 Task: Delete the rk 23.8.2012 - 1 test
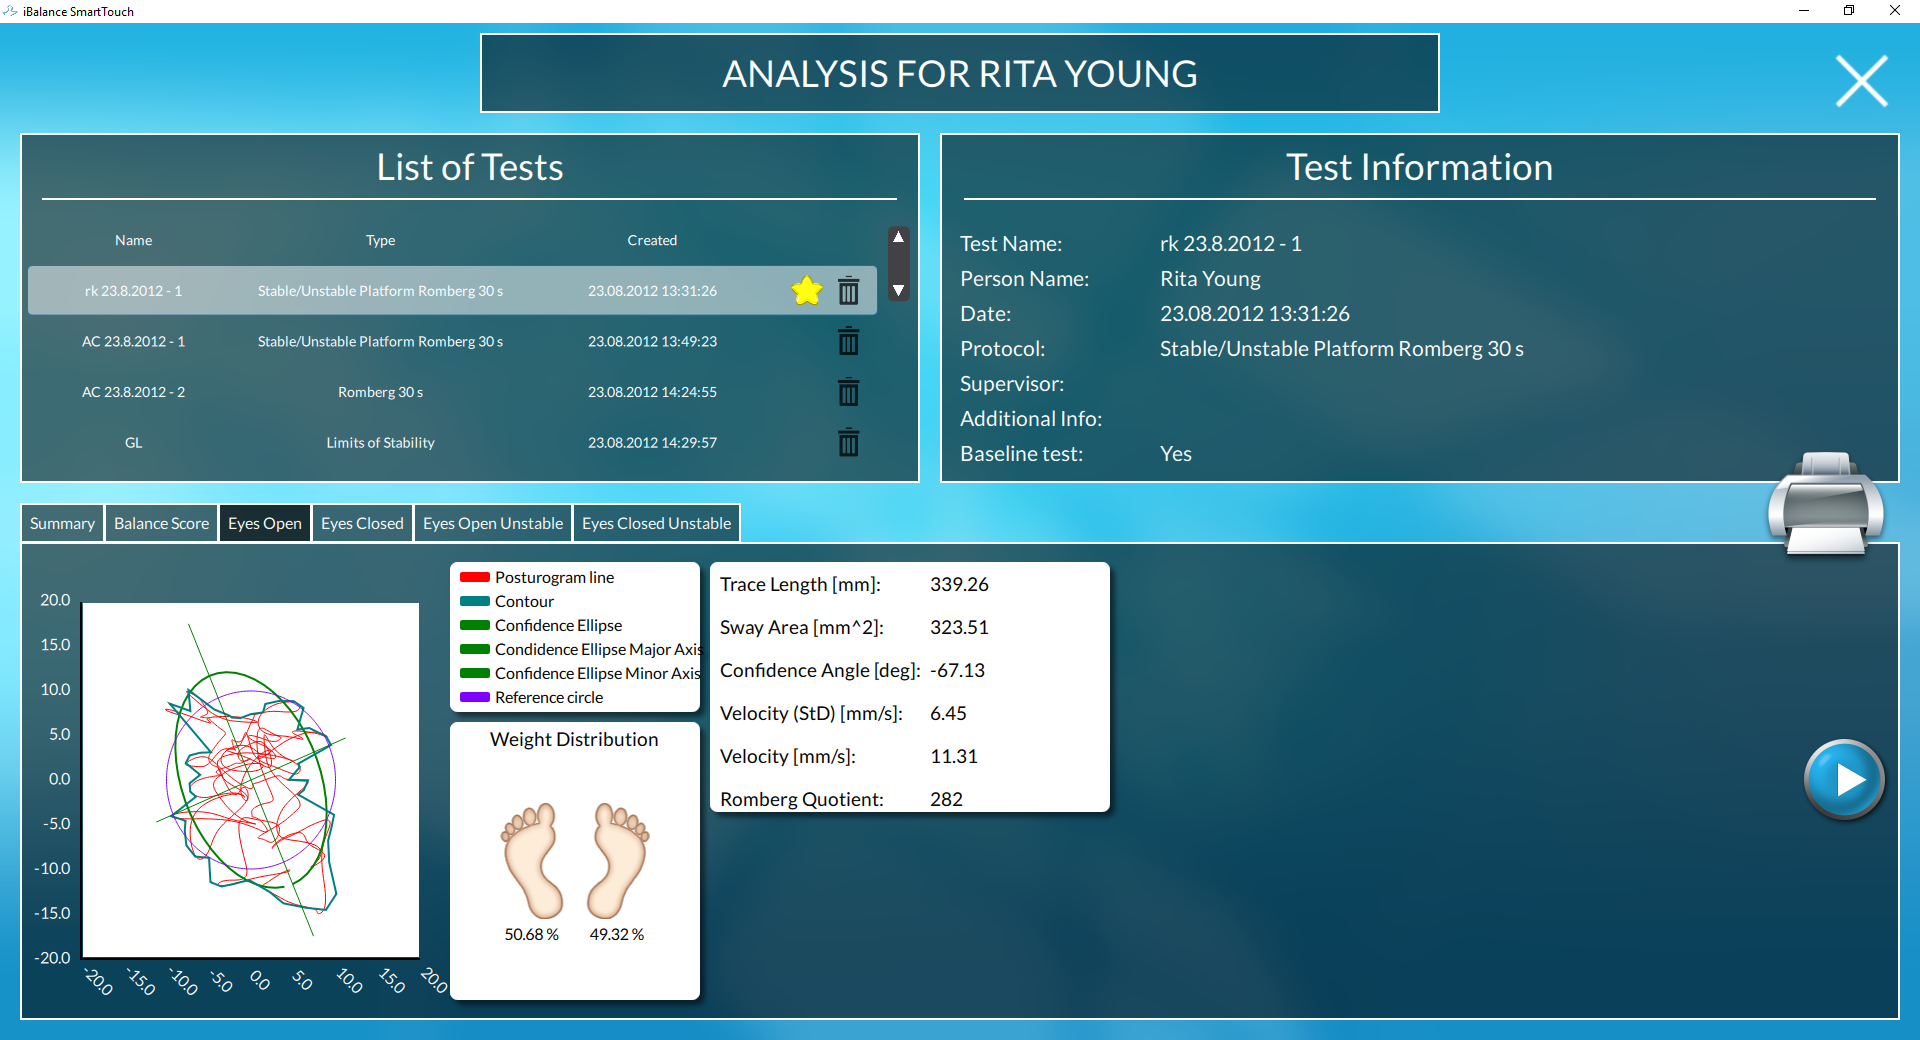click(848, 291)
